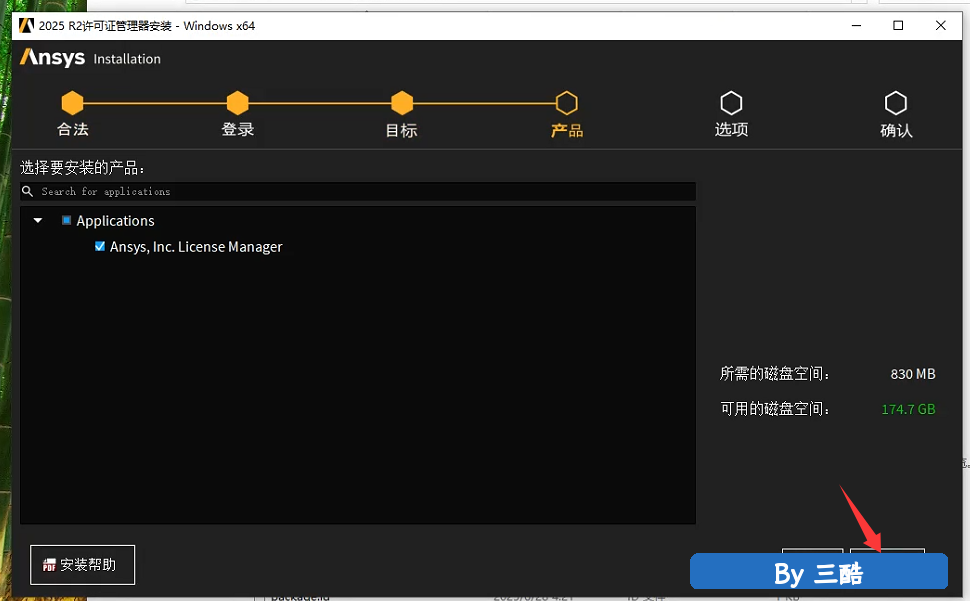Go to the 登录 step hexagon
This screenshot has height=601, width=970.
tap(238, 103)
